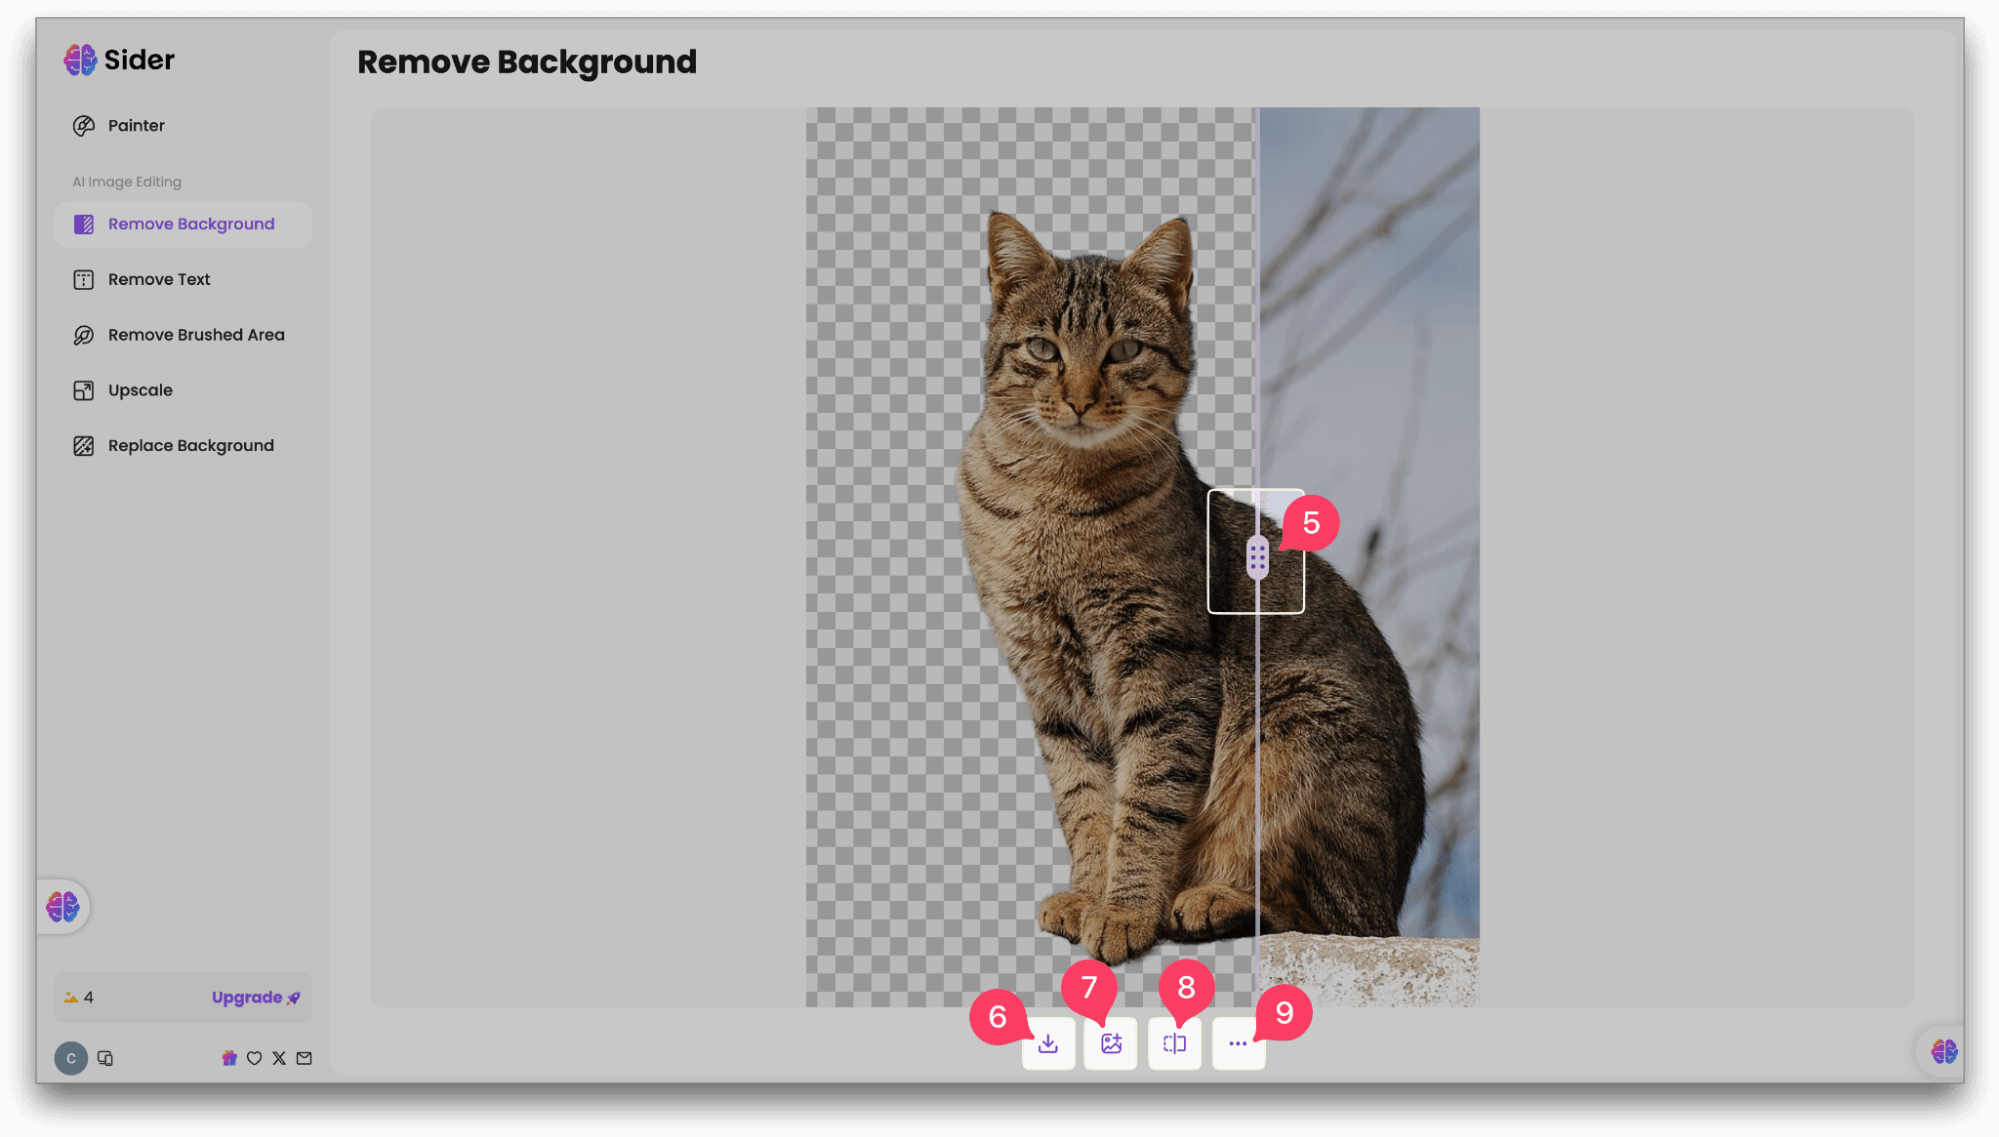The width and height of the screenshot is (1999, 1137).
Task: Download the background-removed image
Action: pyautogui.click(x=1048, y=1043)
